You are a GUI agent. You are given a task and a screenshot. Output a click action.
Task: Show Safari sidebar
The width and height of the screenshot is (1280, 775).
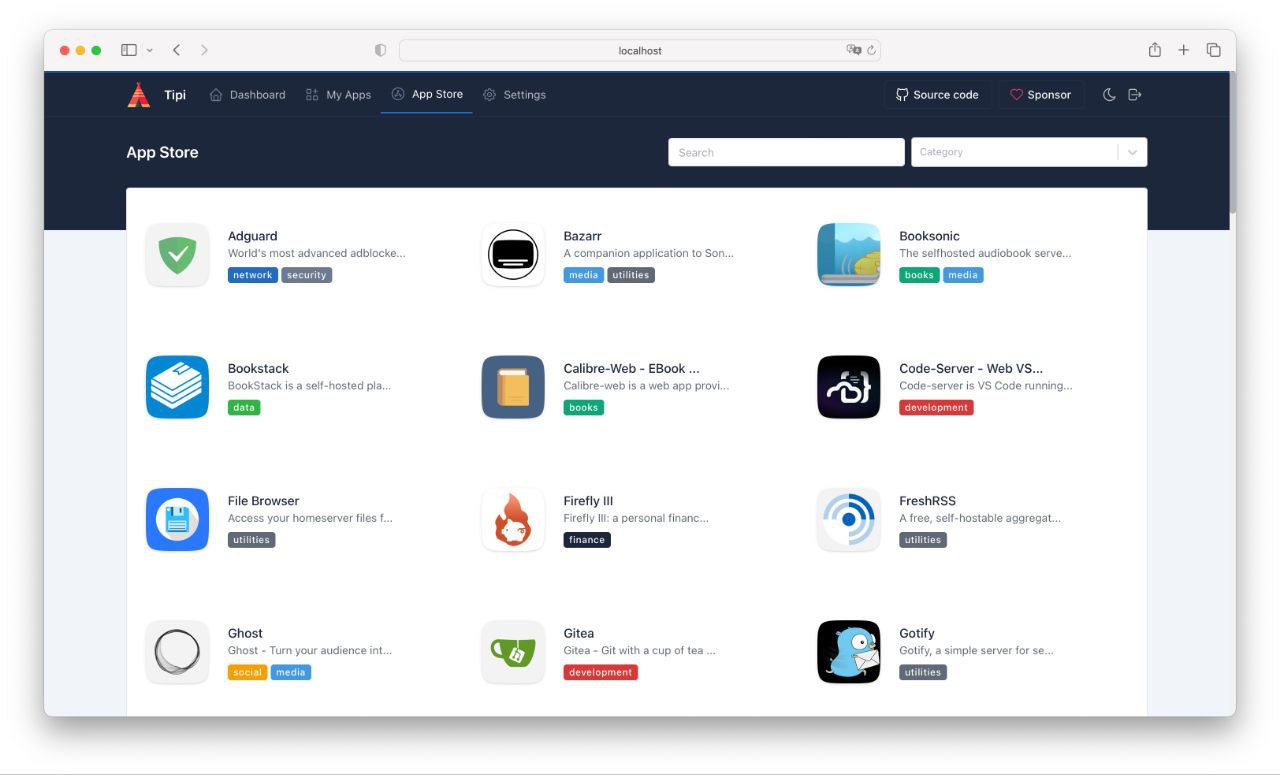tap(129, 50)
